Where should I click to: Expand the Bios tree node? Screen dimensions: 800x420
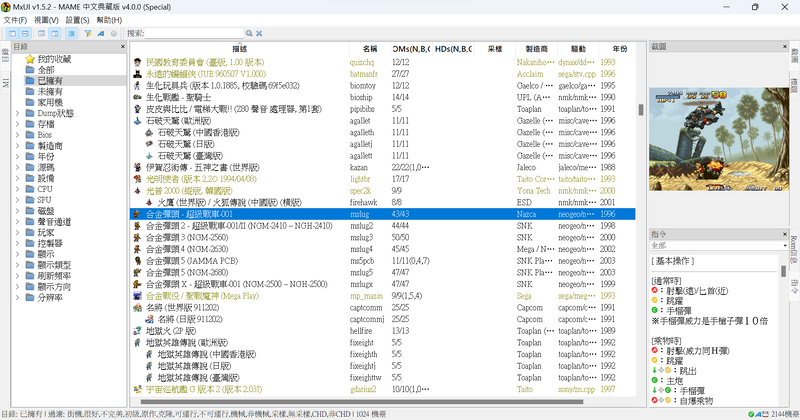(x=18, y=135)
